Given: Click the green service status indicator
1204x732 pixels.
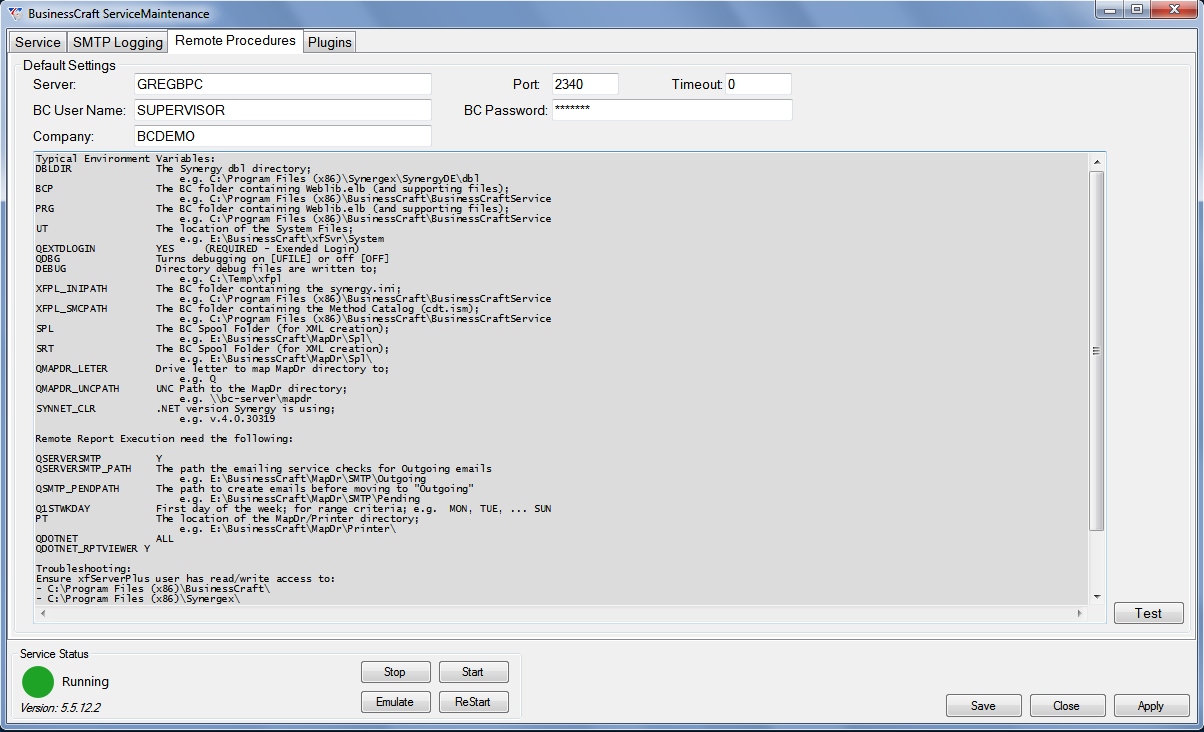Looking at the screenshot, I should 38,682.
